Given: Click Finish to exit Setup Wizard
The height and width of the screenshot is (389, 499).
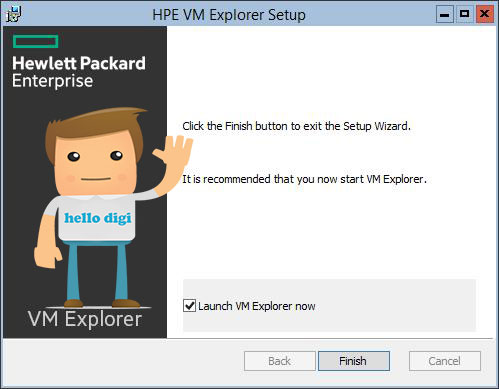Looking at the screenshot, I should [354, 361].
